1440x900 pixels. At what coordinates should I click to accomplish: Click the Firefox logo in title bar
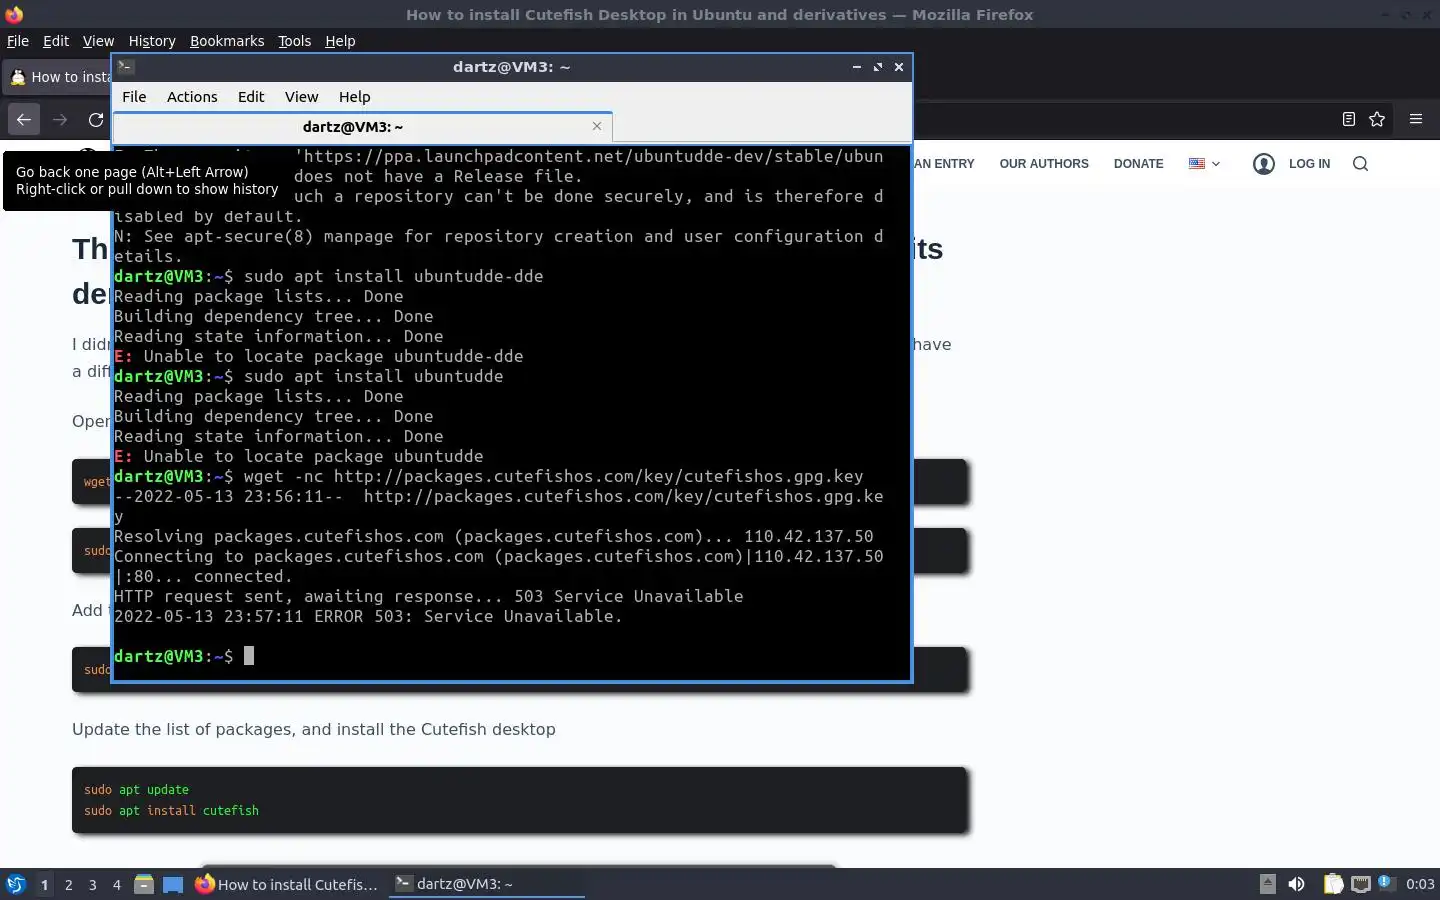[14, 14]
